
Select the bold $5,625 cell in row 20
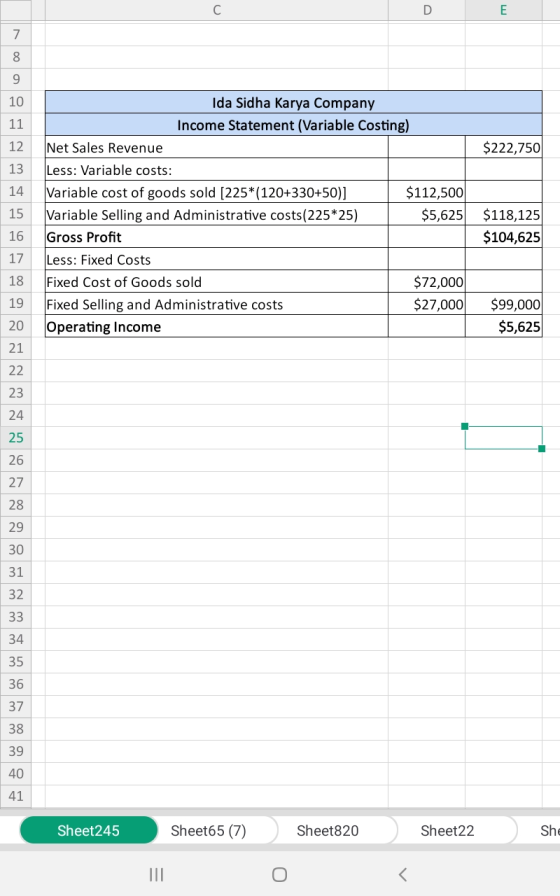click(503, 326)
